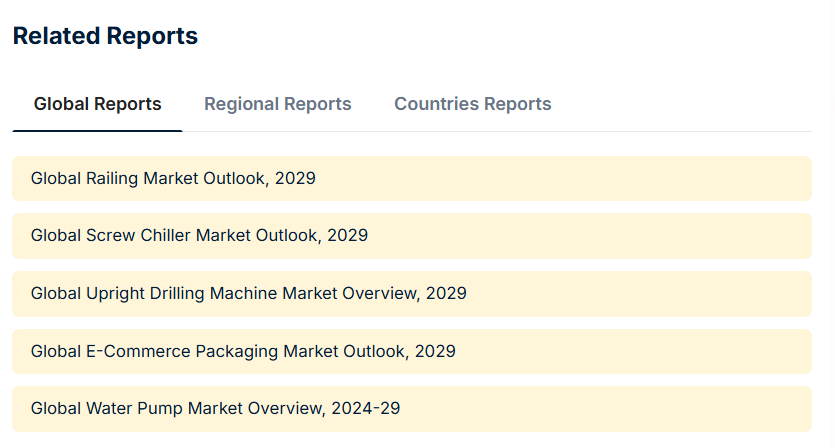The image size is (835, 448).
Task: Return to the global reports list
Action: tap(97, 104)
